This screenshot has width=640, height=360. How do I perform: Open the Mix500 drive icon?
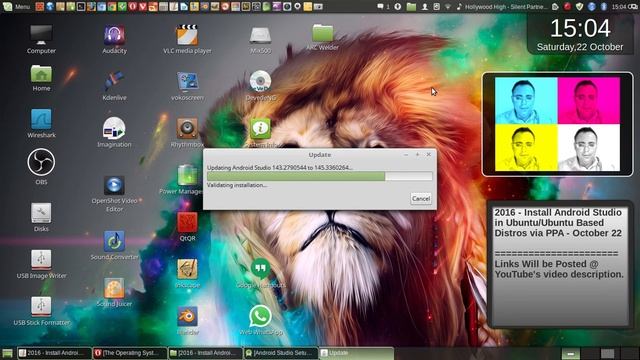click(260, 40)
